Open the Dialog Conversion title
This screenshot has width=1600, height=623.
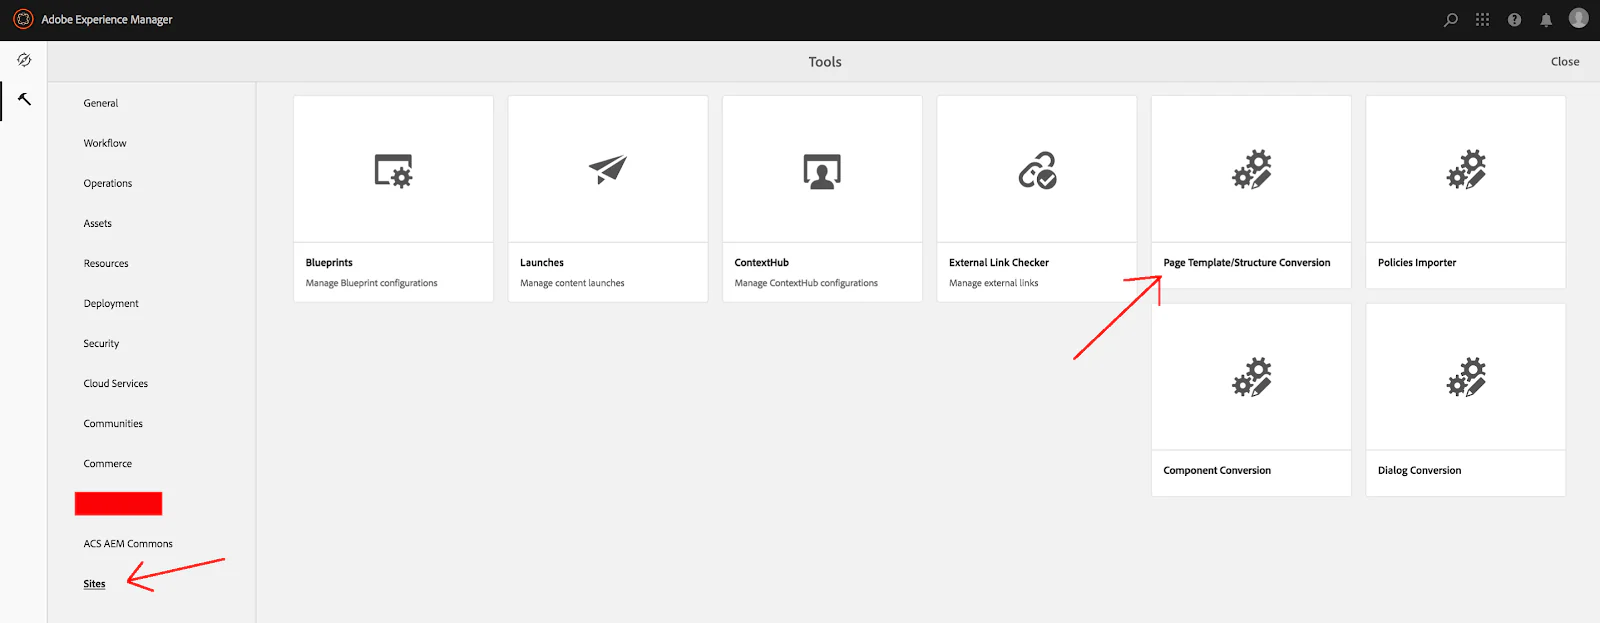pos(1419,470)
